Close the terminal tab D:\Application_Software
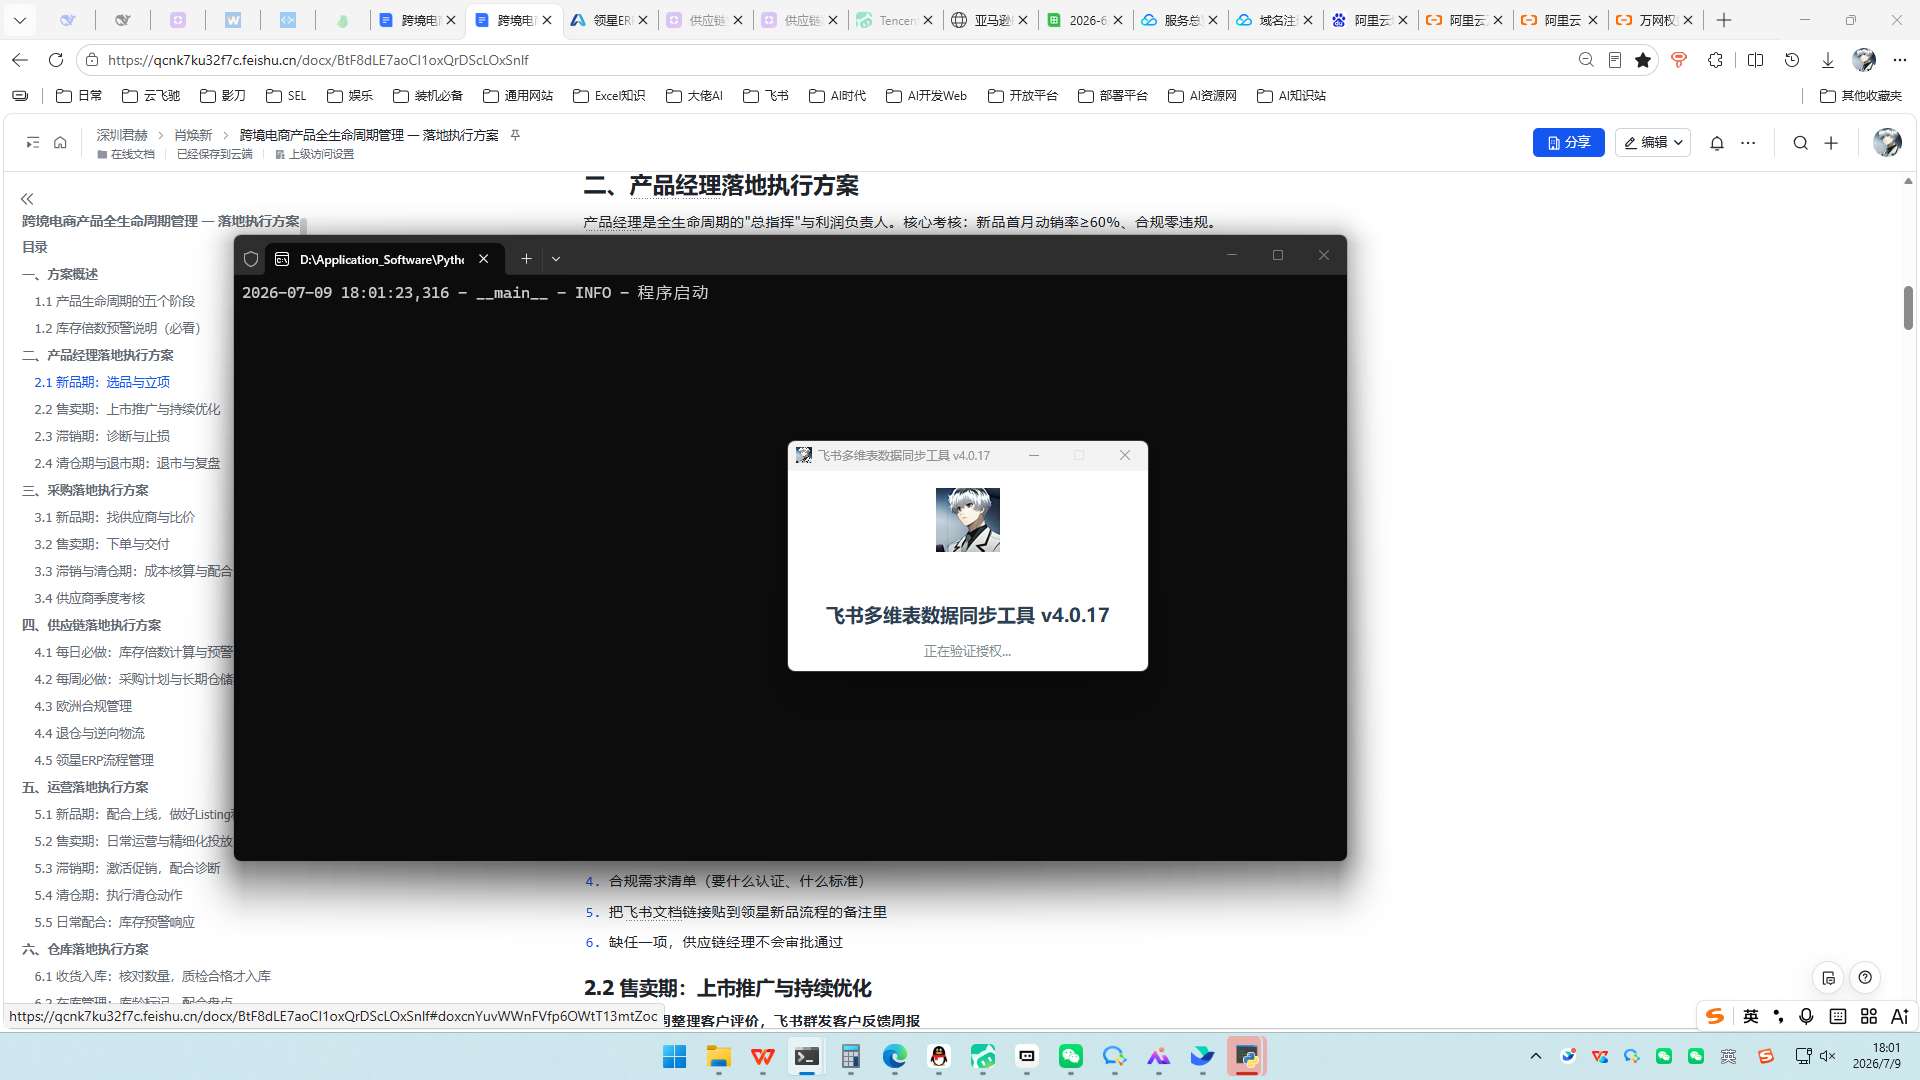Screen dimensions: 1920x1080 pyautogui.click(x=484, y=258)
